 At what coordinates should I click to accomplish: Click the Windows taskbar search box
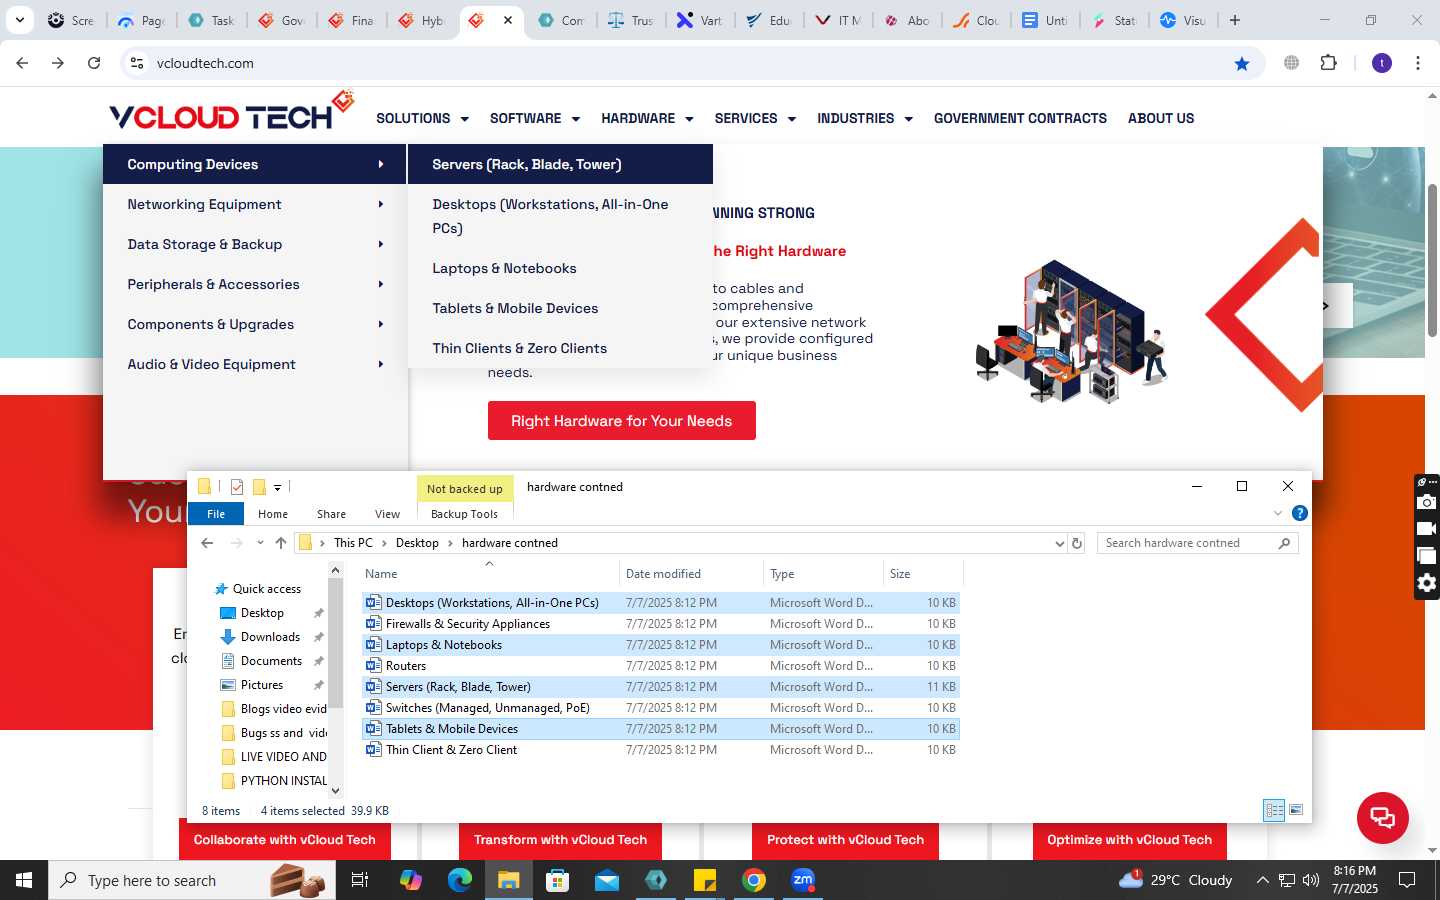pyautogui.click(x=190, y=880)
